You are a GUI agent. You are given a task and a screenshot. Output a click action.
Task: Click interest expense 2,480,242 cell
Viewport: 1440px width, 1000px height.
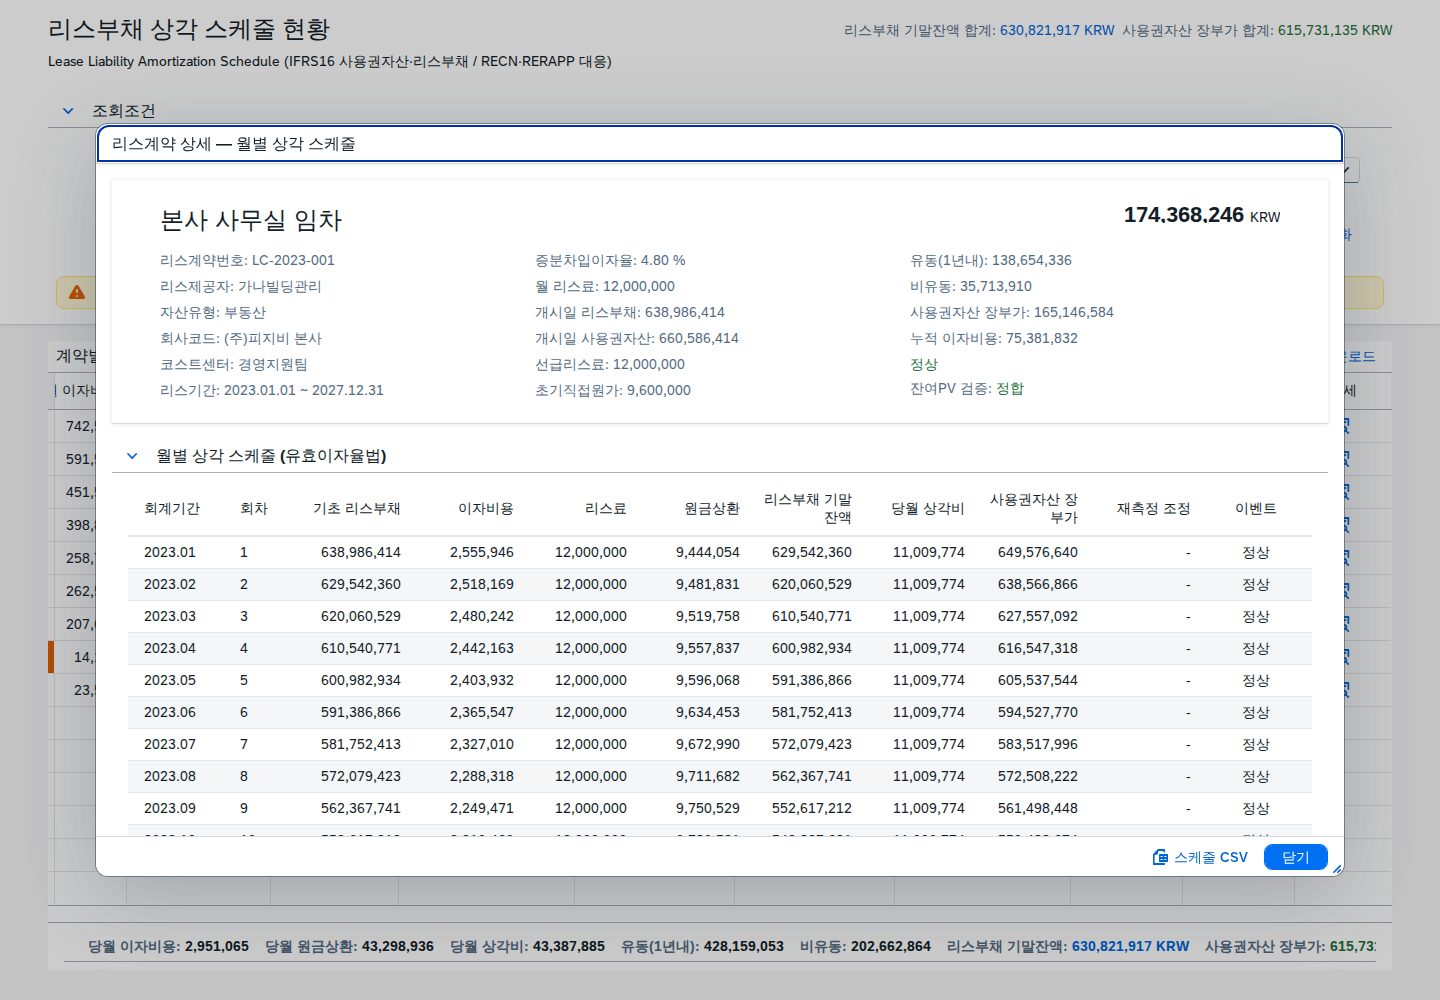[x=482, y=616]
